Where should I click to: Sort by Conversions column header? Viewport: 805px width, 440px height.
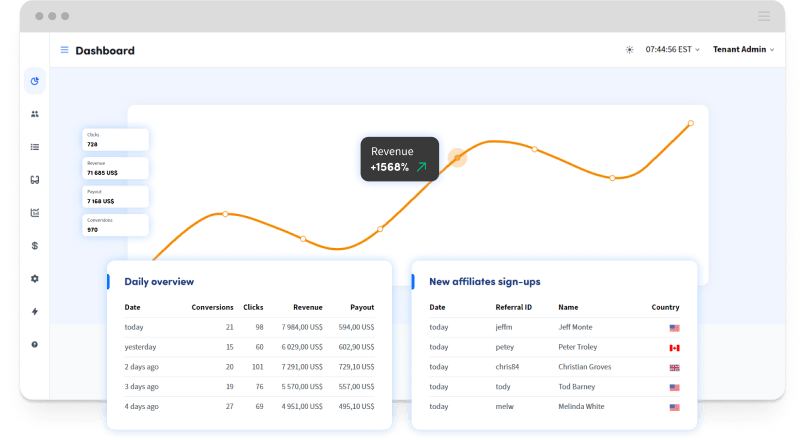(212, 307)
